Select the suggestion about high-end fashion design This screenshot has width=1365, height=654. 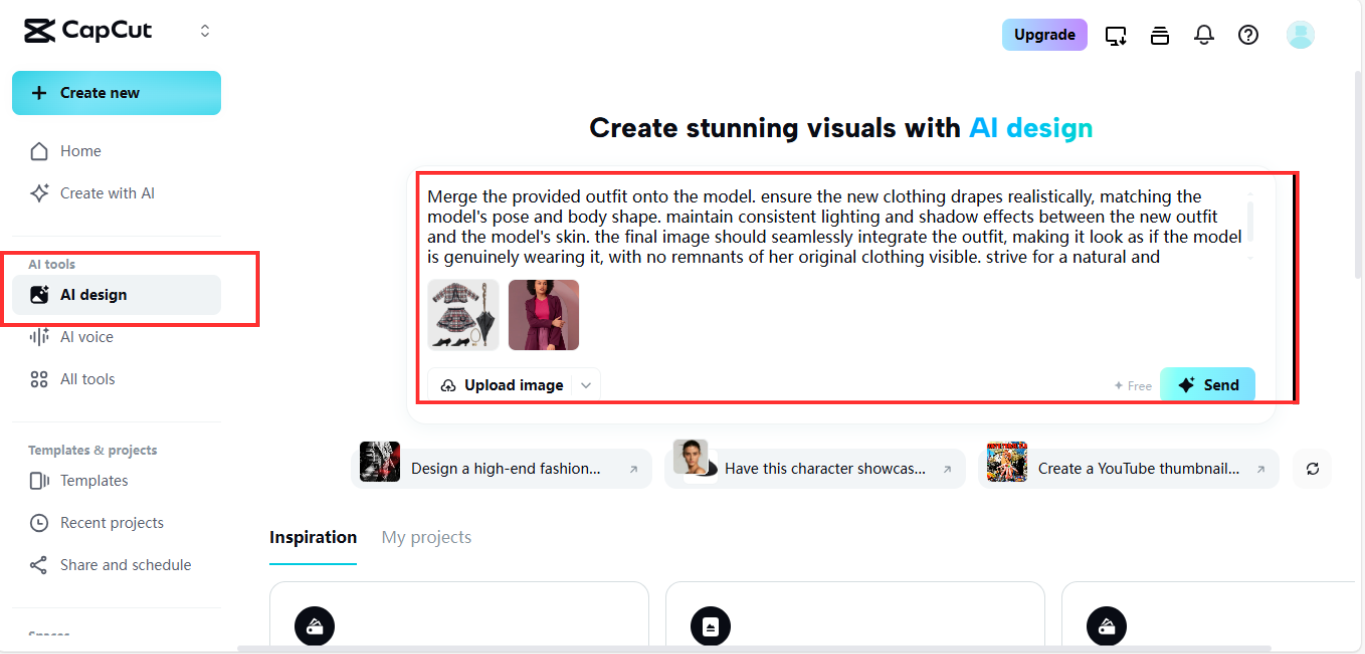(x=500, y=467)
